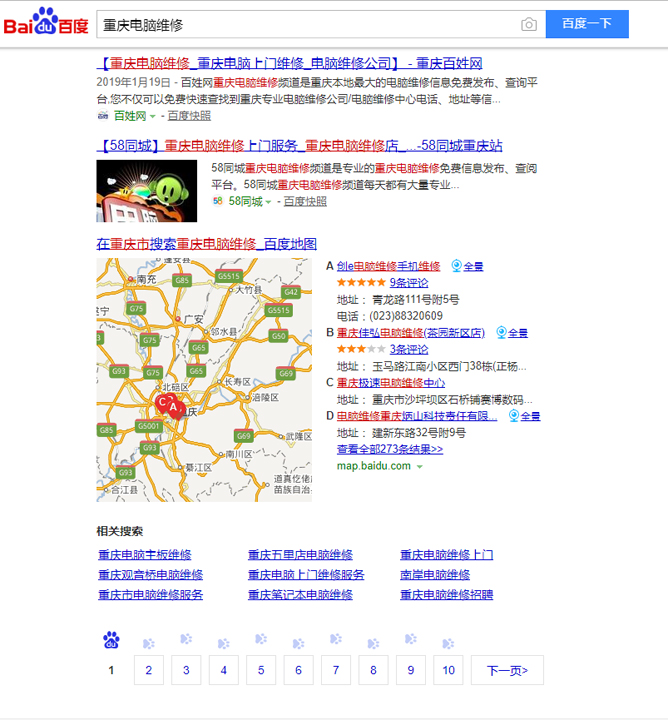Click the Baidu logo
This screenshot has width=668, height=720.
46,23
